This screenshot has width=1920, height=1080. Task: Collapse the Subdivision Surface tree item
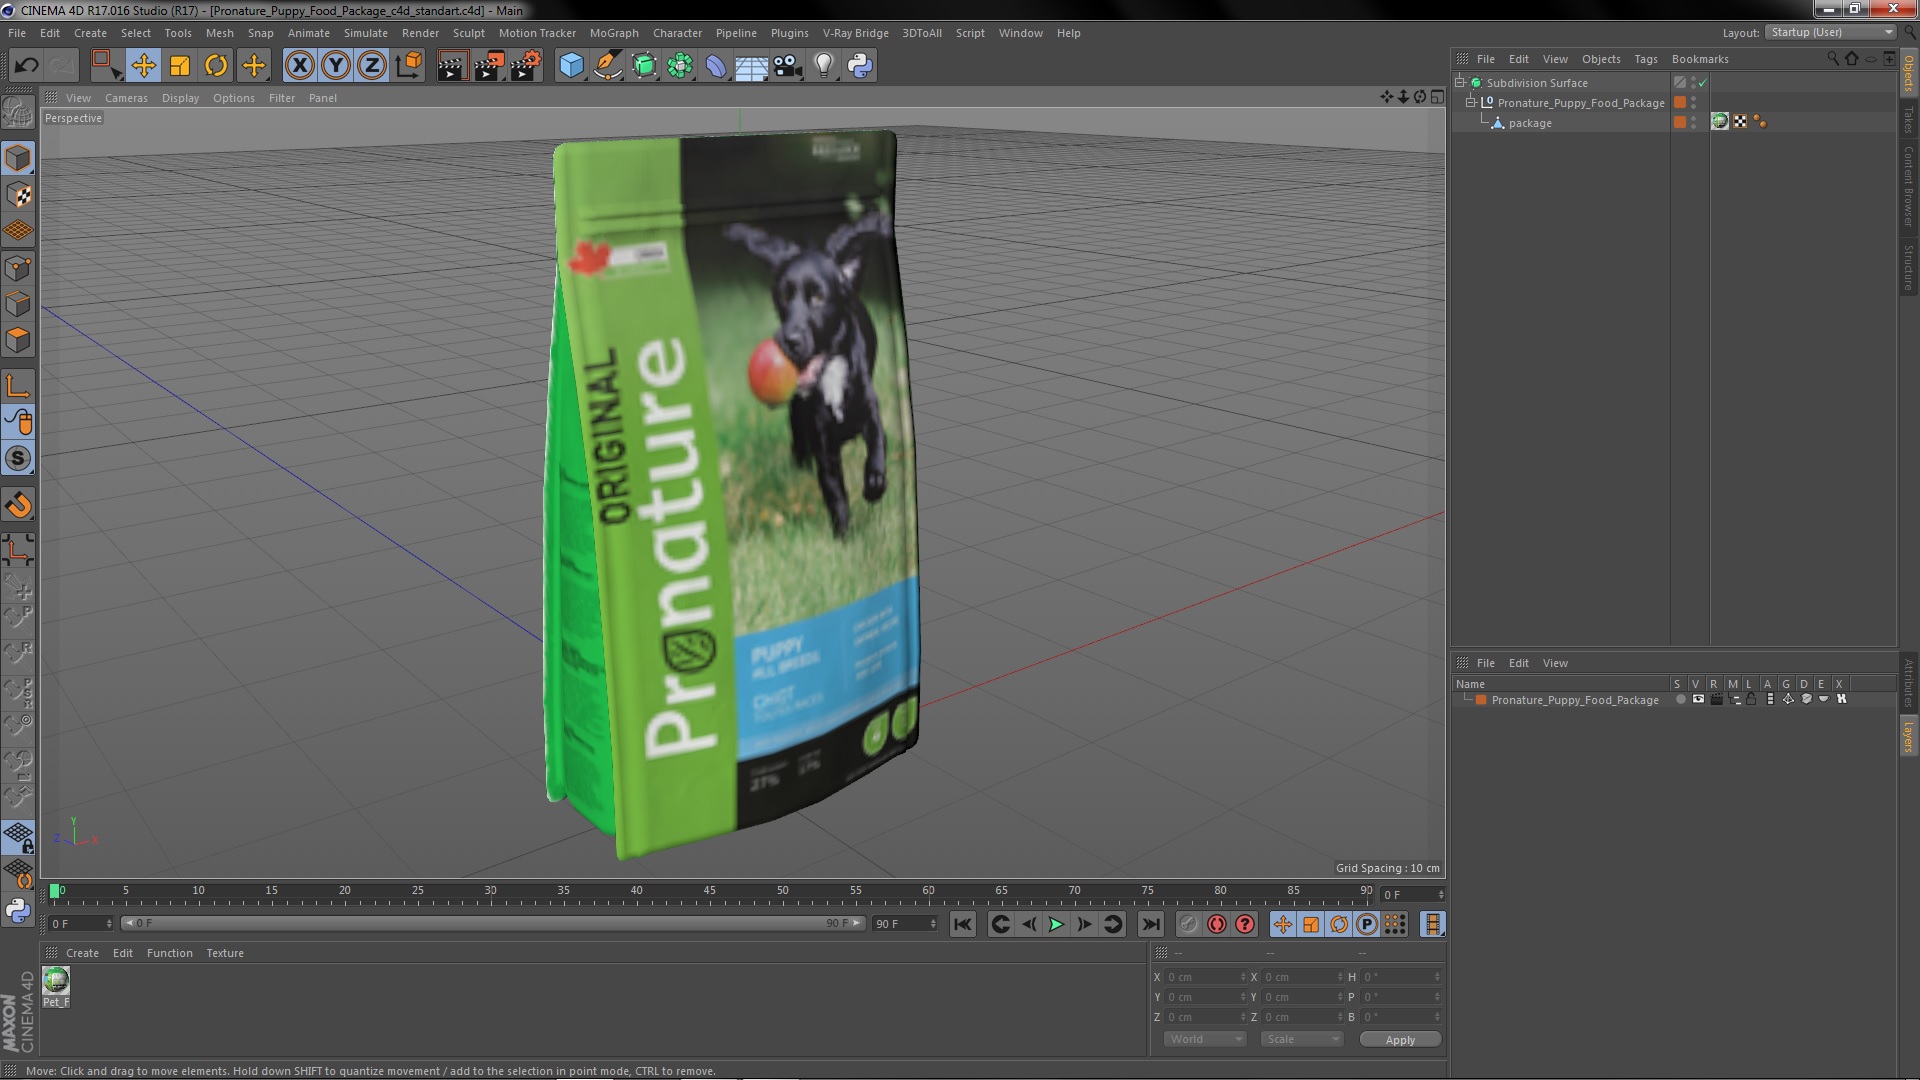1460,83
